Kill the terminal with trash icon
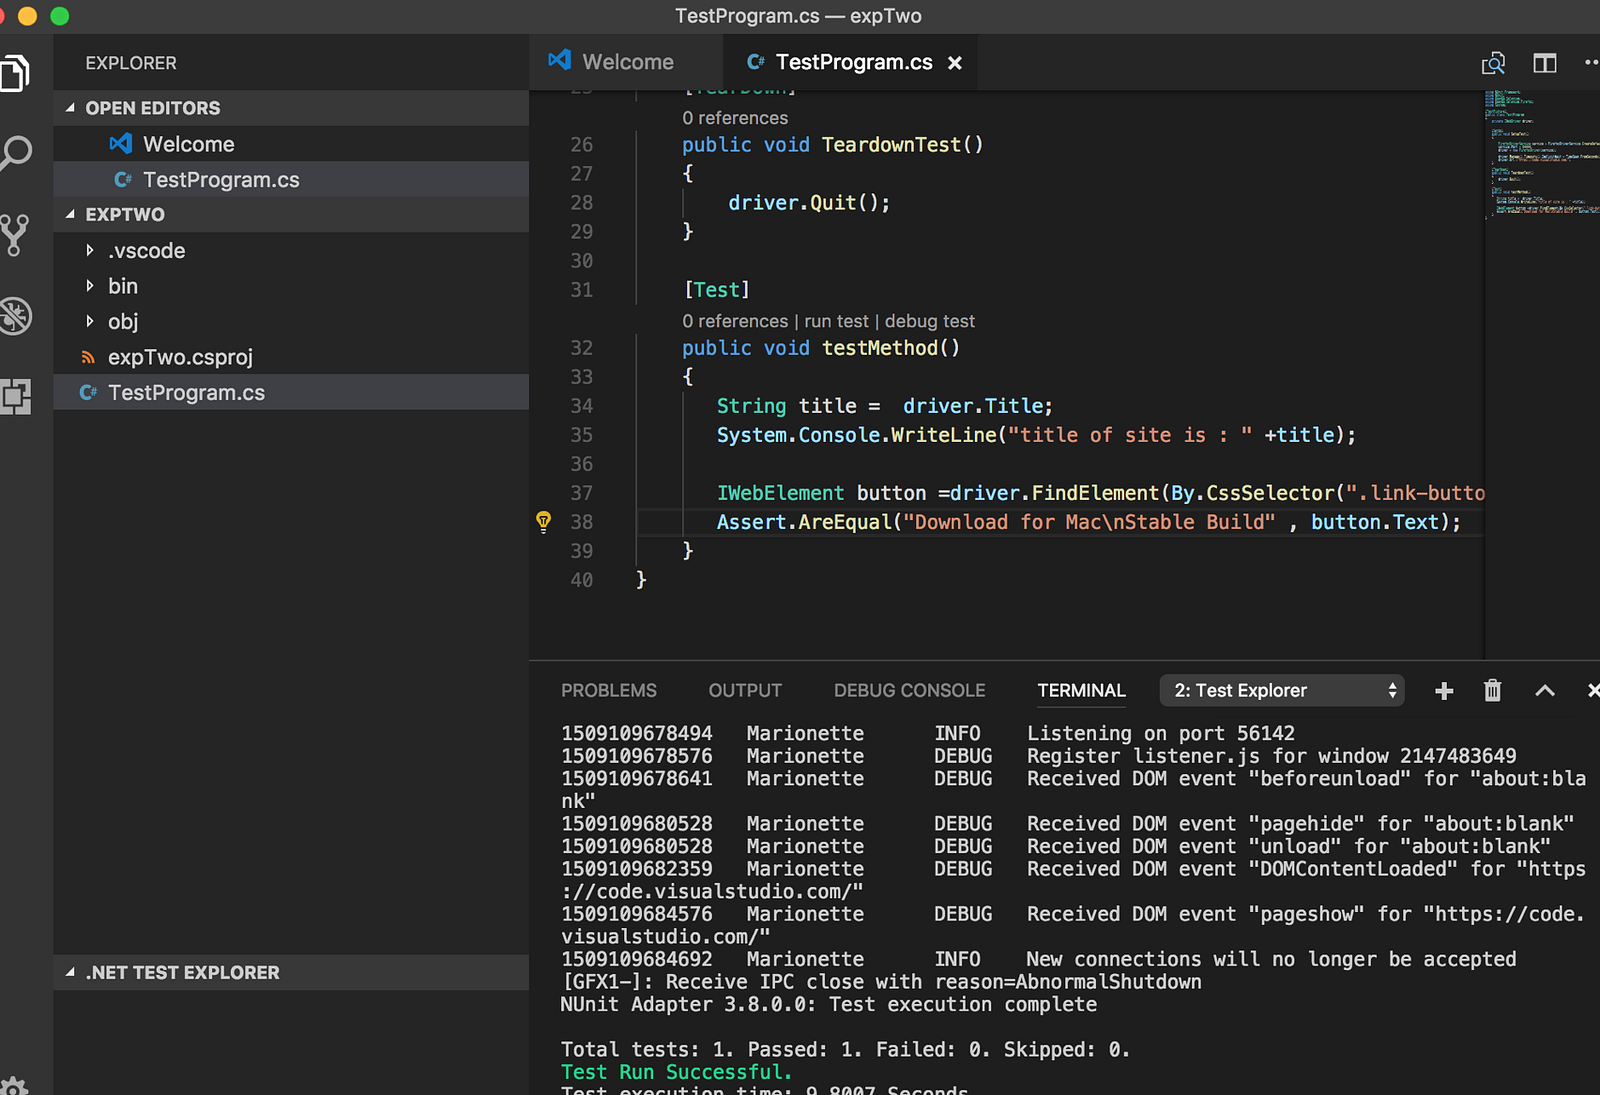Viewport: 1600px width, 1095px height. pos(1493,690)
